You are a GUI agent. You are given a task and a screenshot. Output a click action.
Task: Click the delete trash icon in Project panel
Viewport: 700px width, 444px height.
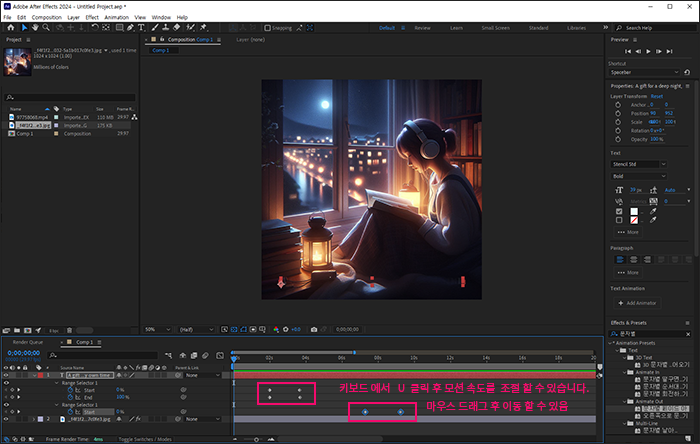(69, 331)
